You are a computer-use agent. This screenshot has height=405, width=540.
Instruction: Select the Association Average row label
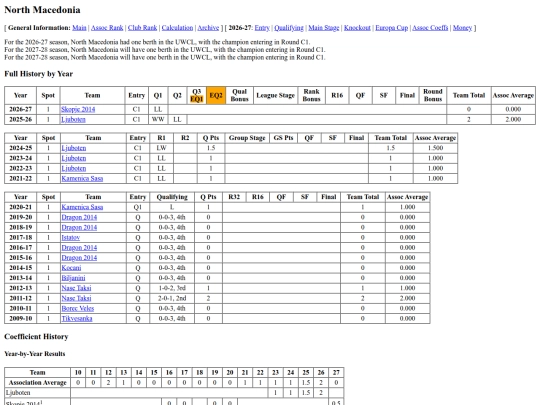[38, 383]
